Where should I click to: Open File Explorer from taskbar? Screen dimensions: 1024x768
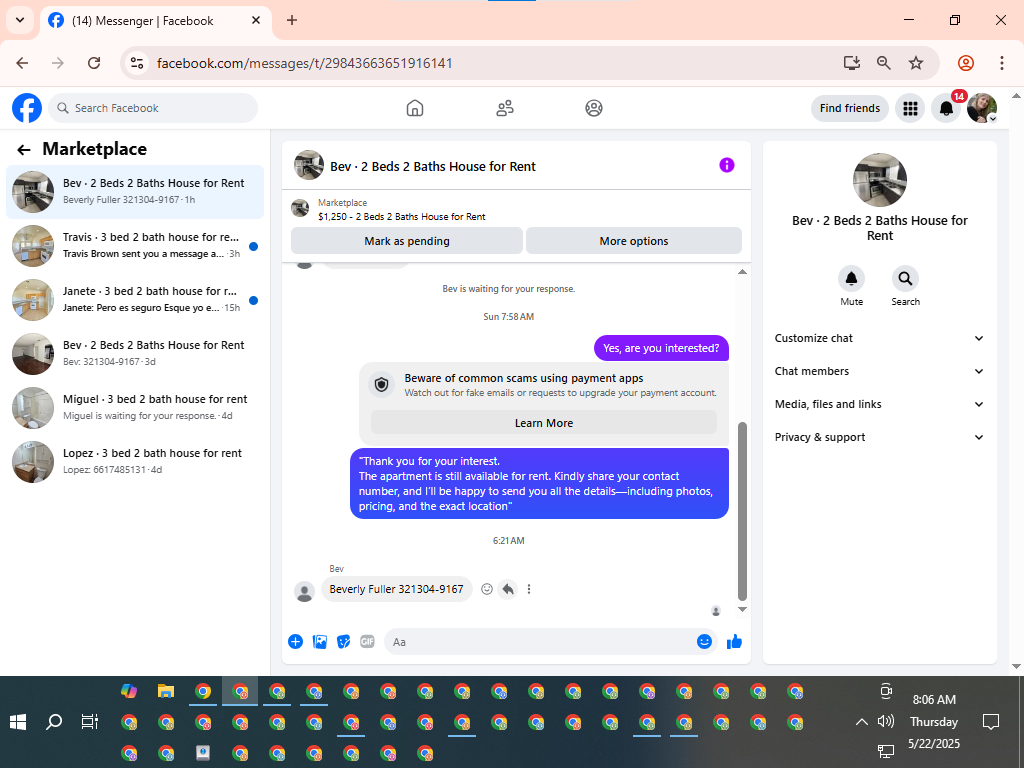pos(166,691)
